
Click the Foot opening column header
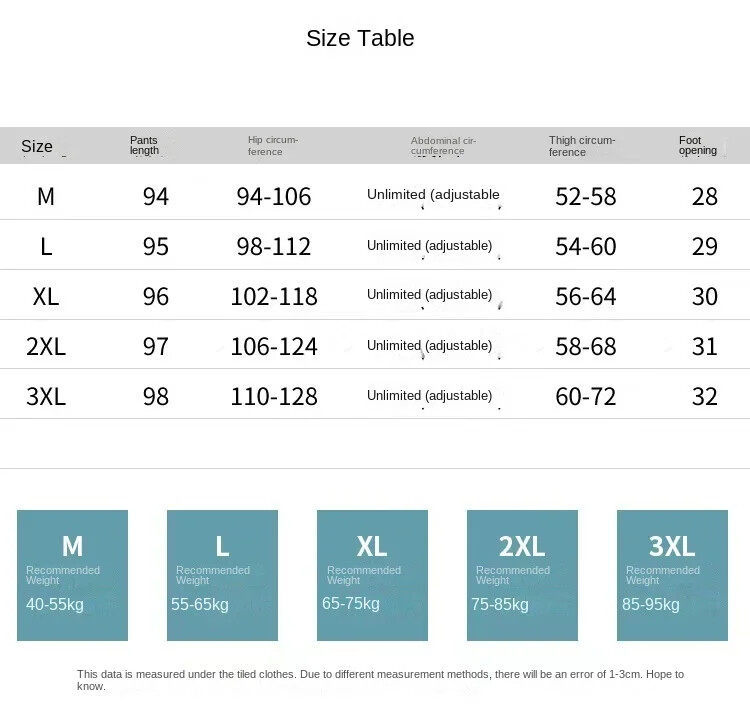coord(697,146)
